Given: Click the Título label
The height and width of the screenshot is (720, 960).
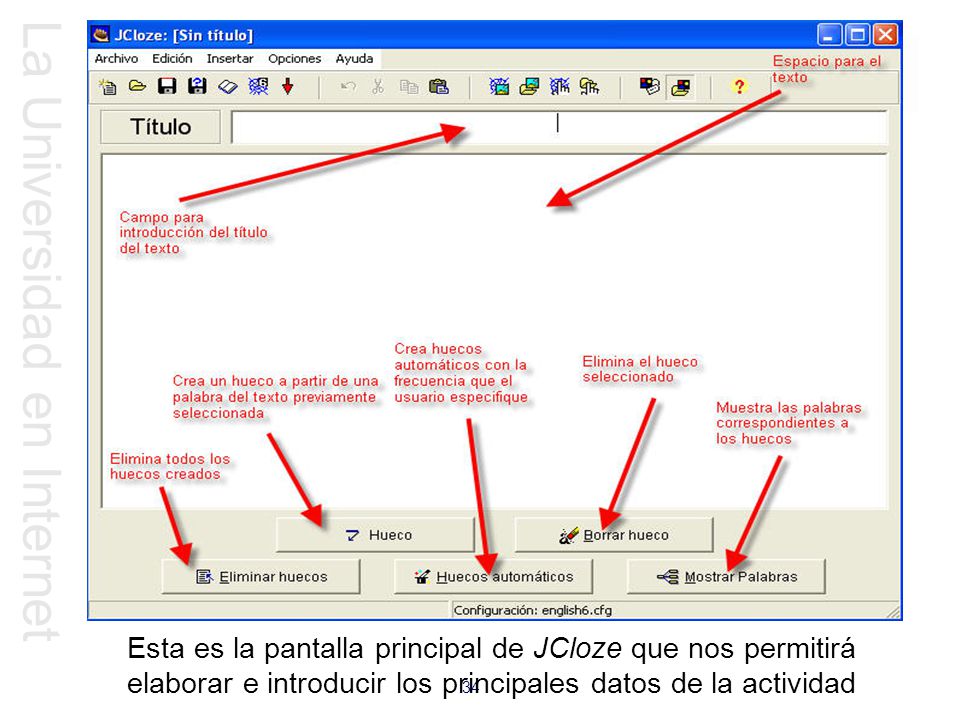Looking at the screenshot, I should click(160, 127).
